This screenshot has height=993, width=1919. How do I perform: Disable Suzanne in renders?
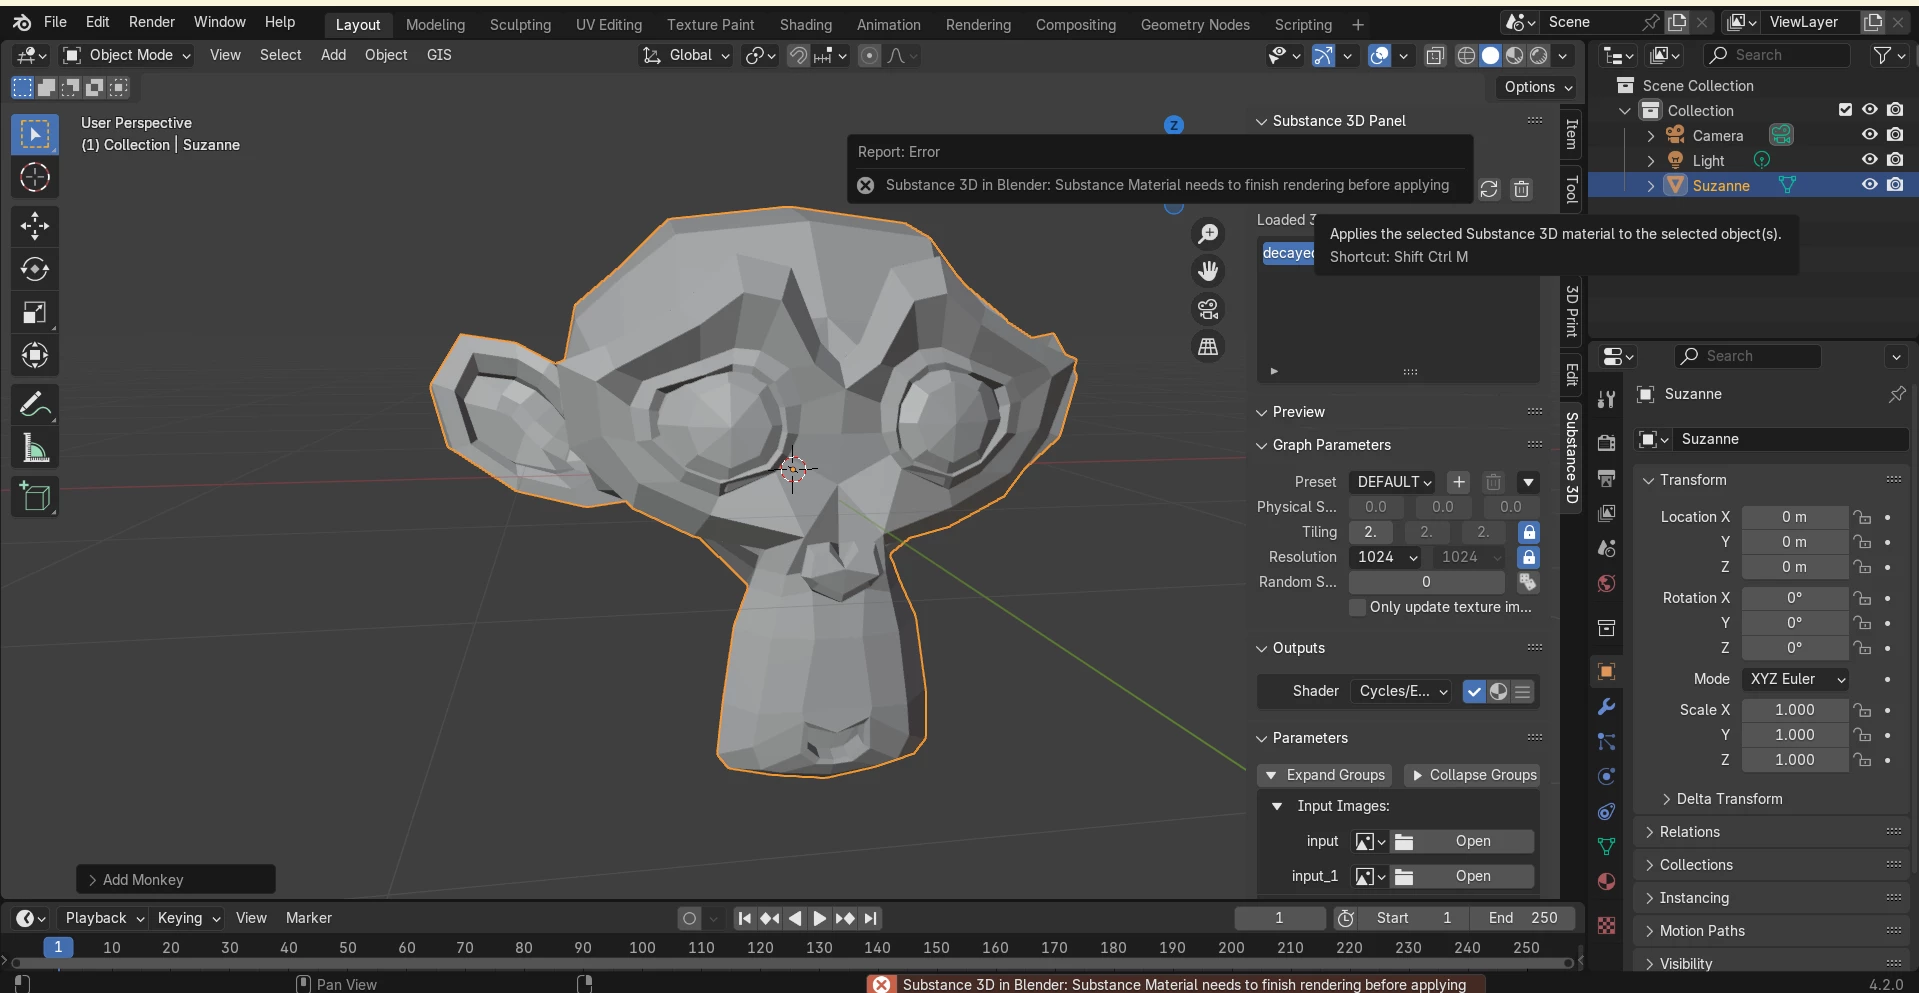1895,185
